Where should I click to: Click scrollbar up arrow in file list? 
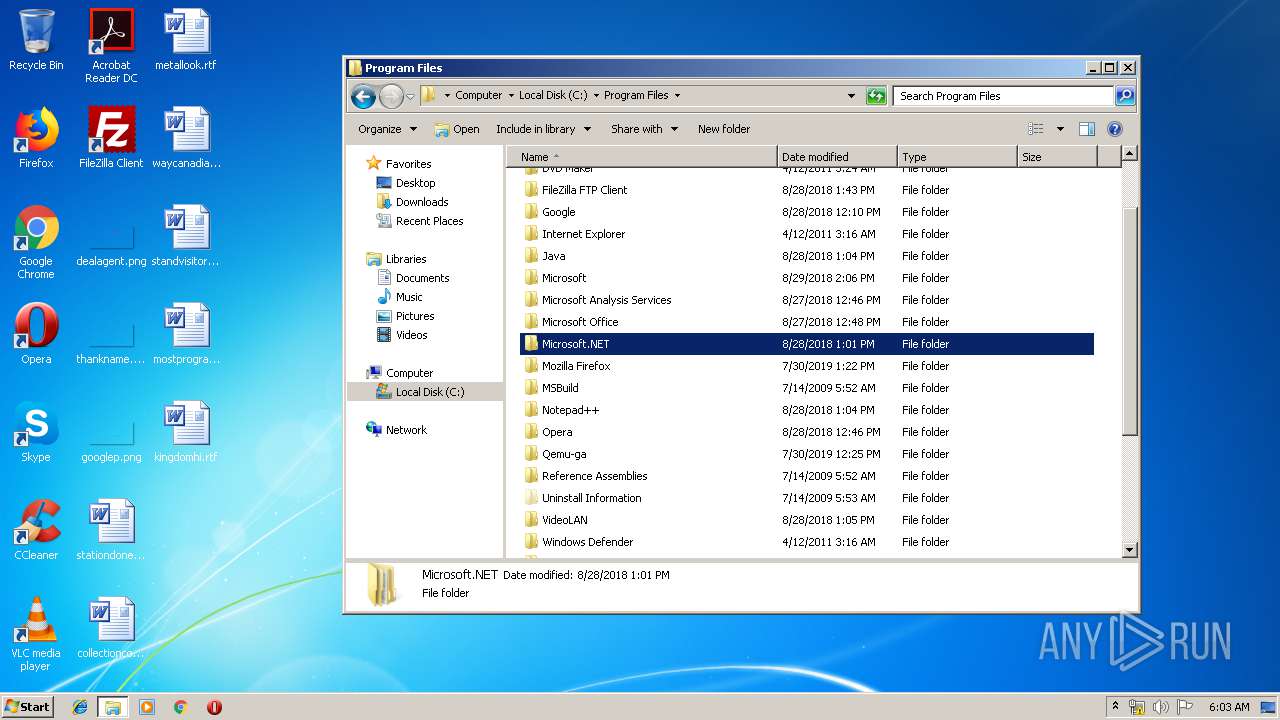coord(1129,154)
